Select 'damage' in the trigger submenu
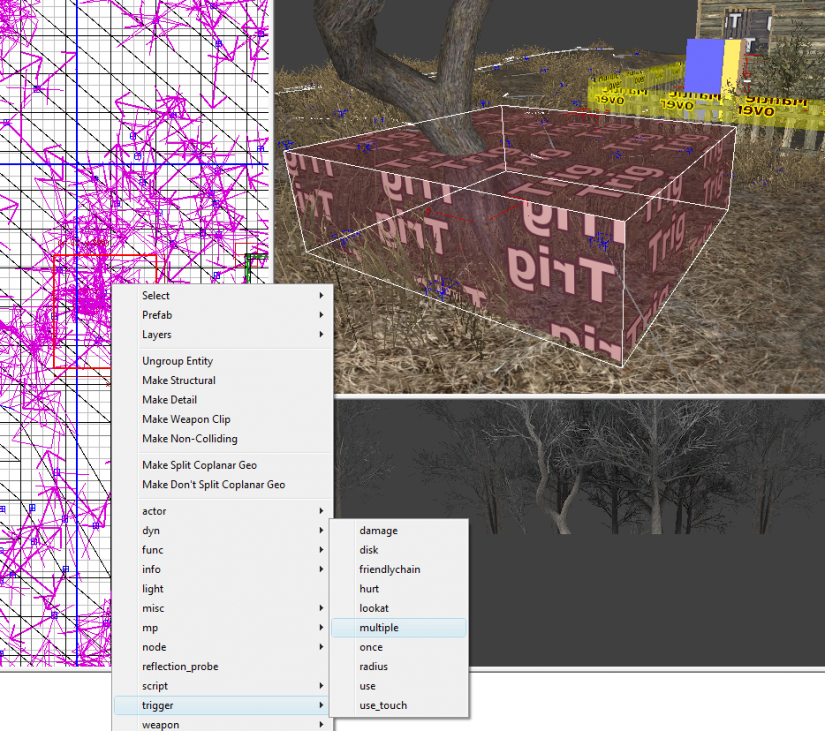 [x=378, y=531]
